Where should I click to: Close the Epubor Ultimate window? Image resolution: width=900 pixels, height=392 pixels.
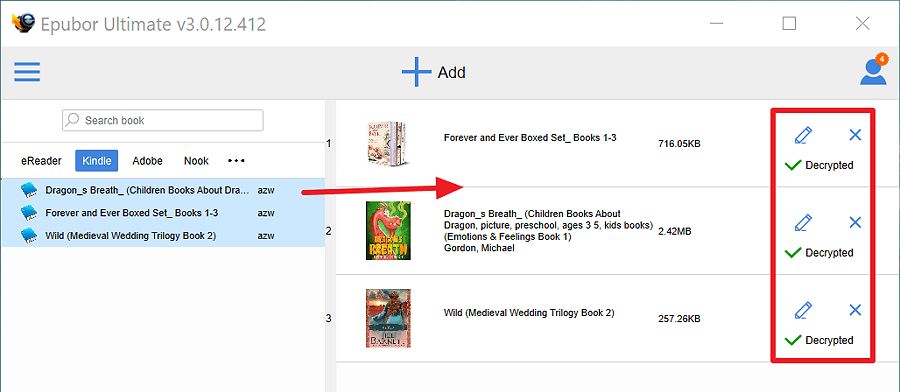click(x=862, y=24)
